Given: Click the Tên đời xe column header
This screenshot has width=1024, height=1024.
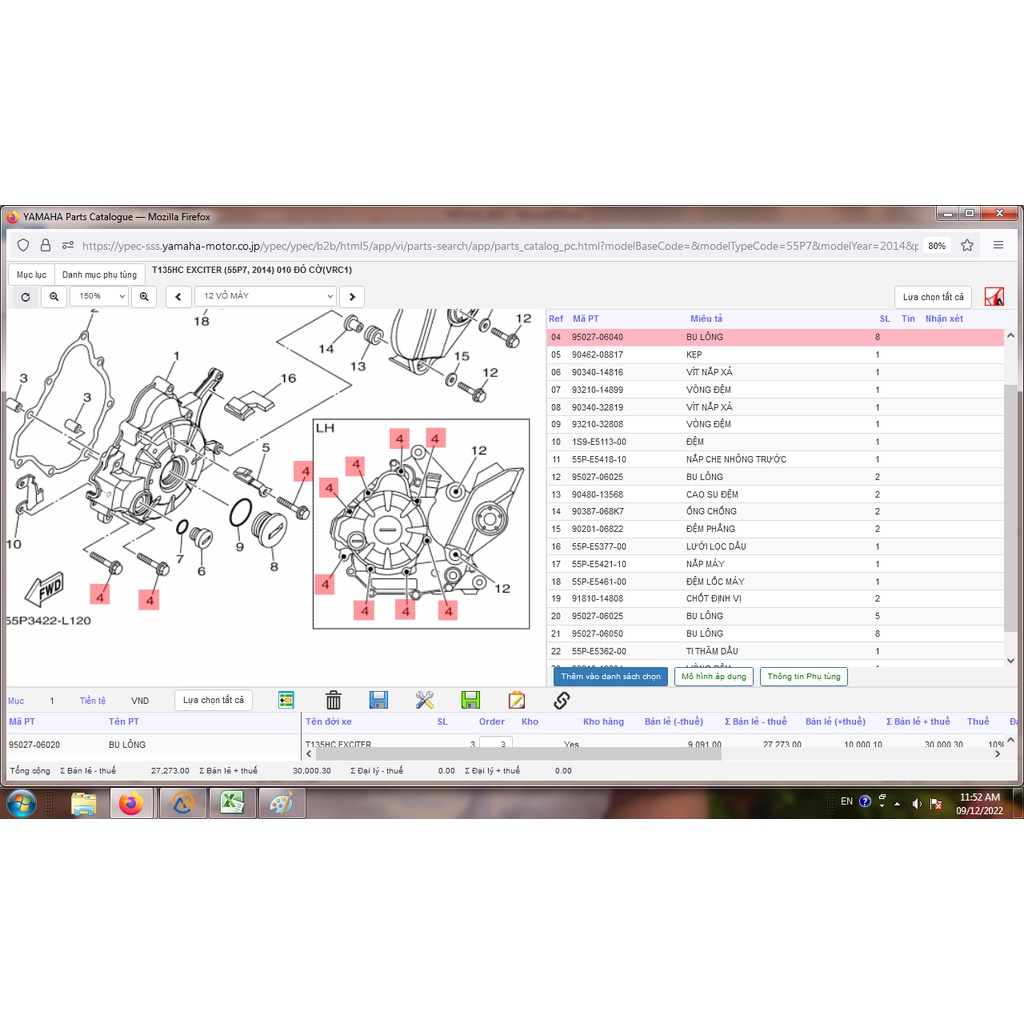Looking at the screenshot, I should point(328,722).
